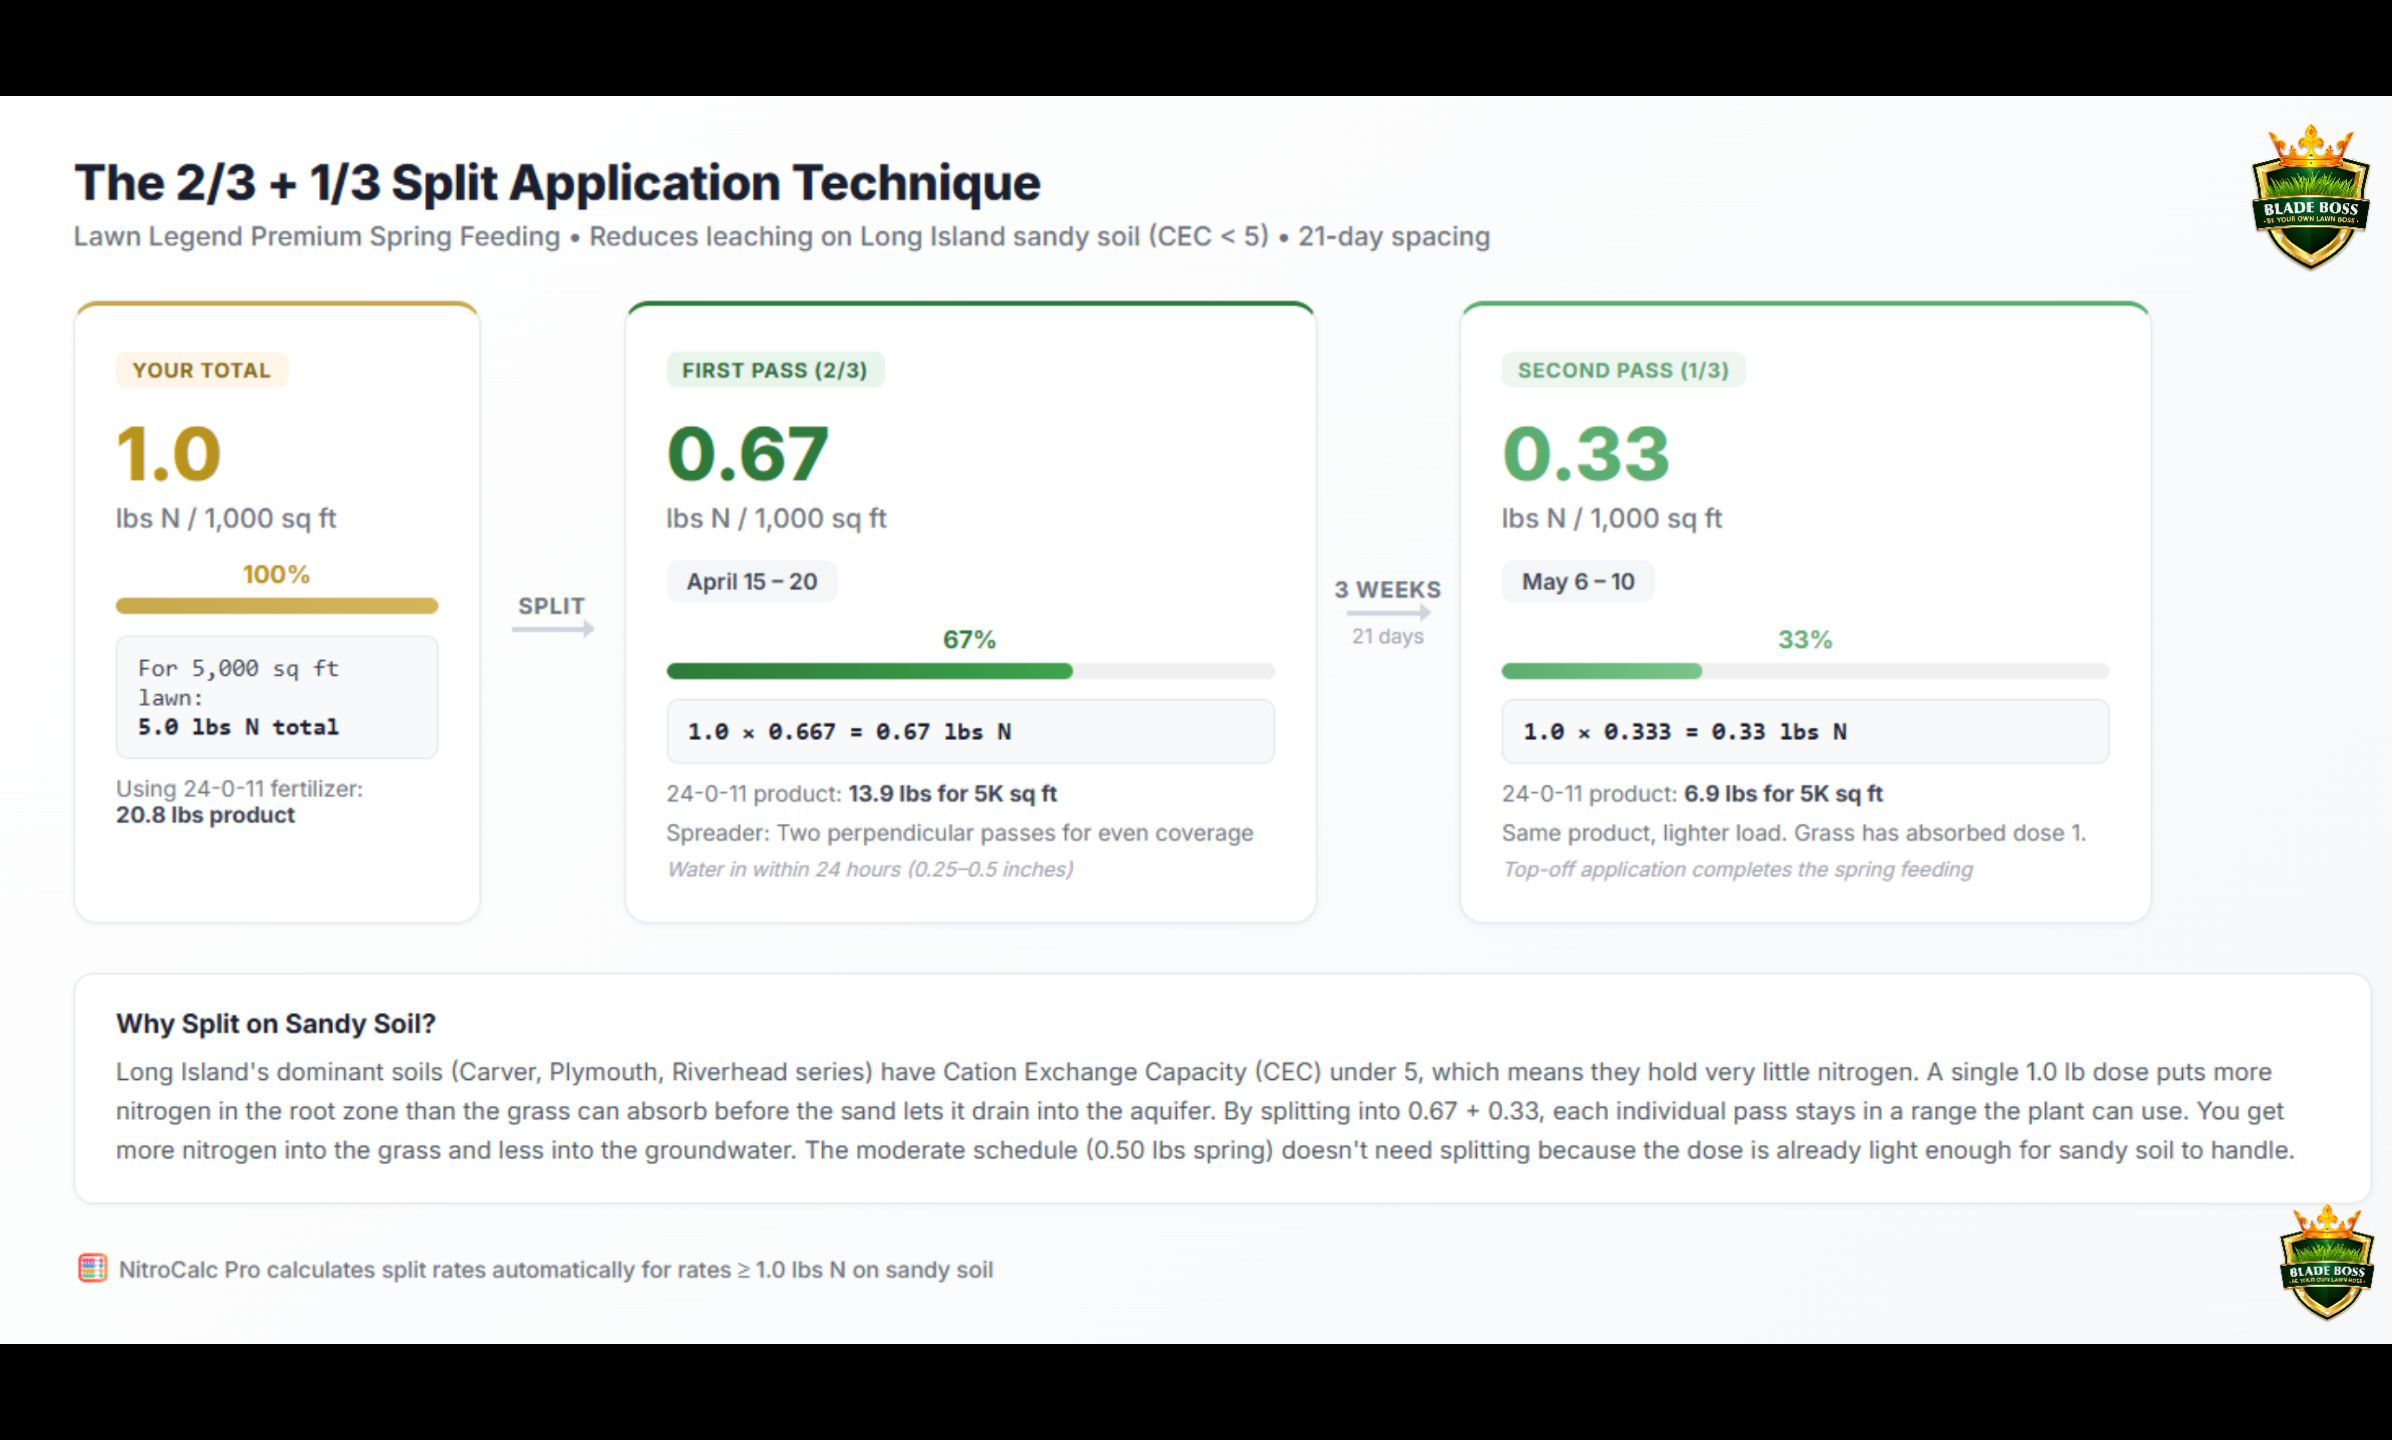This screenshot has width=2392, height=1440.
Task: Click the 3 WEEKS arrow indicator
Action: 1388,612
